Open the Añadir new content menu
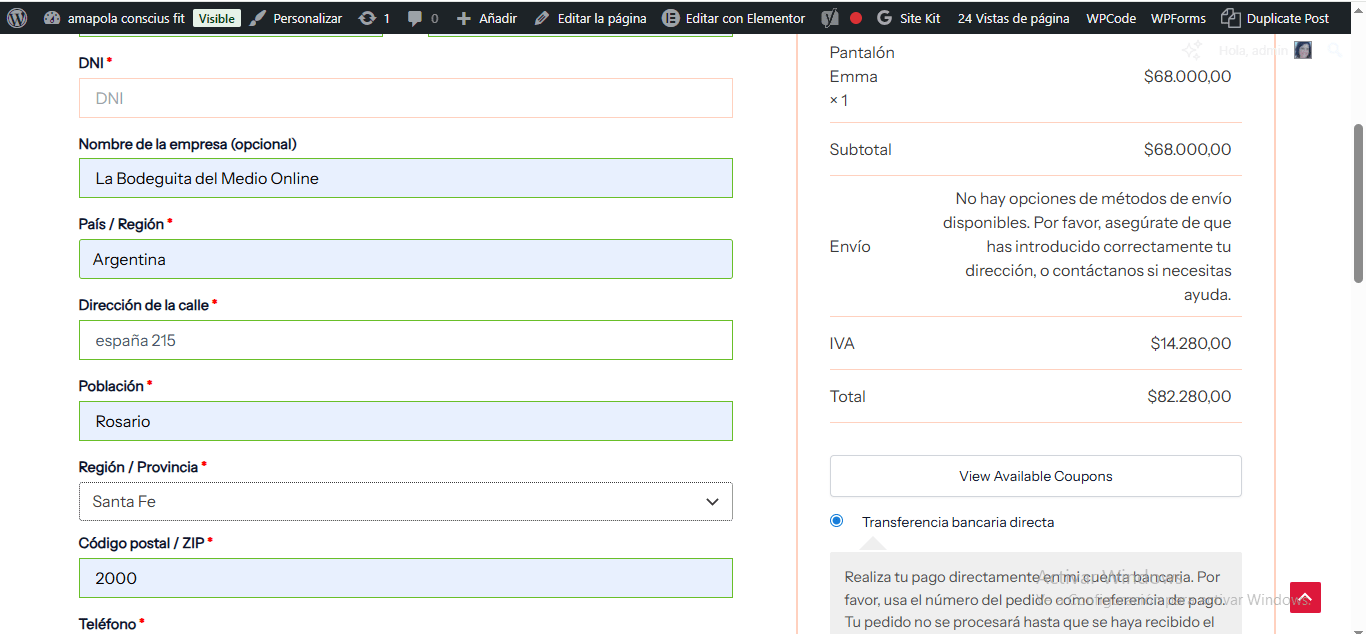Viewport: 1366px width, 634px height. 487,18
